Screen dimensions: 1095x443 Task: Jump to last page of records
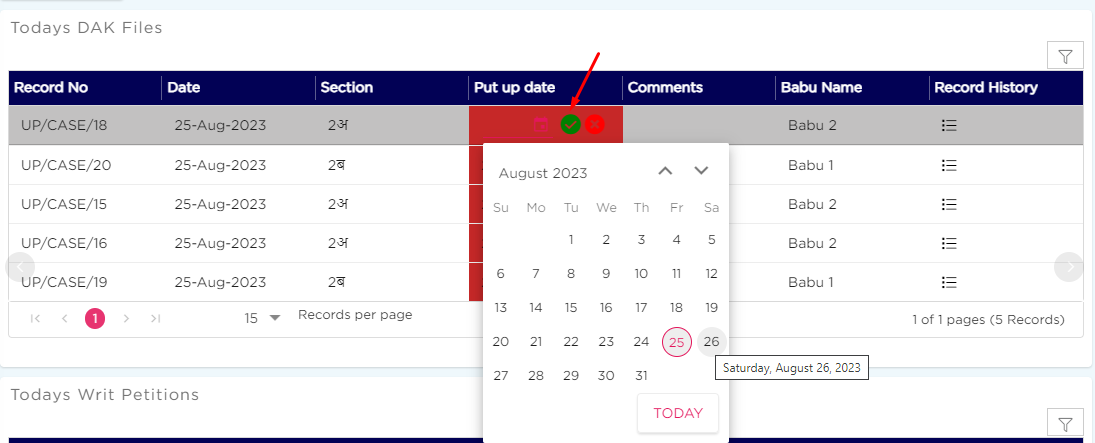(156, 319)
